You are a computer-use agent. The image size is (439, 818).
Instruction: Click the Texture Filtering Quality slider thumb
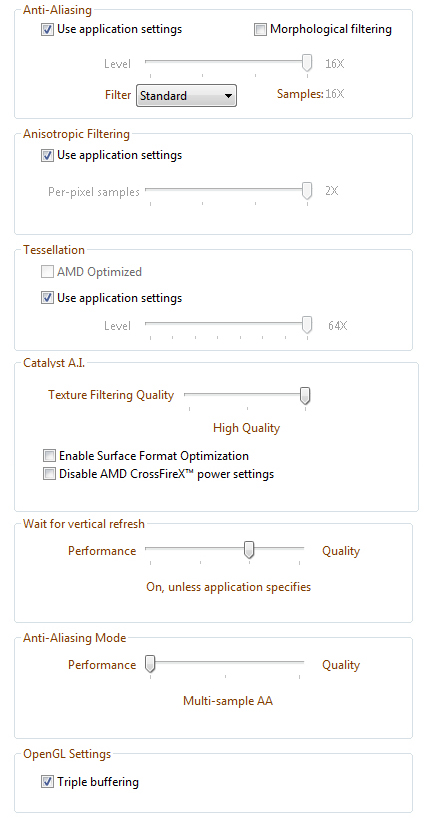(305, 395)
